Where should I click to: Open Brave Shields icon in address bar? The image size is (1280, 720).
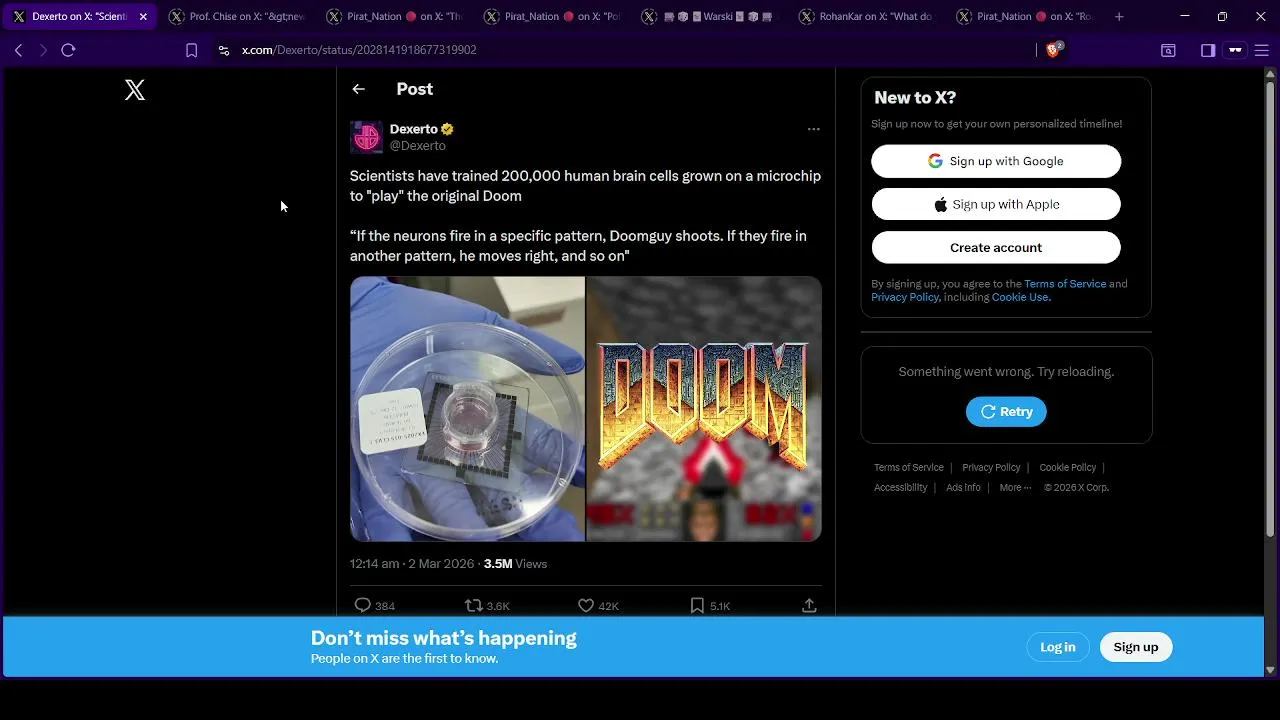click(1053, 49)
